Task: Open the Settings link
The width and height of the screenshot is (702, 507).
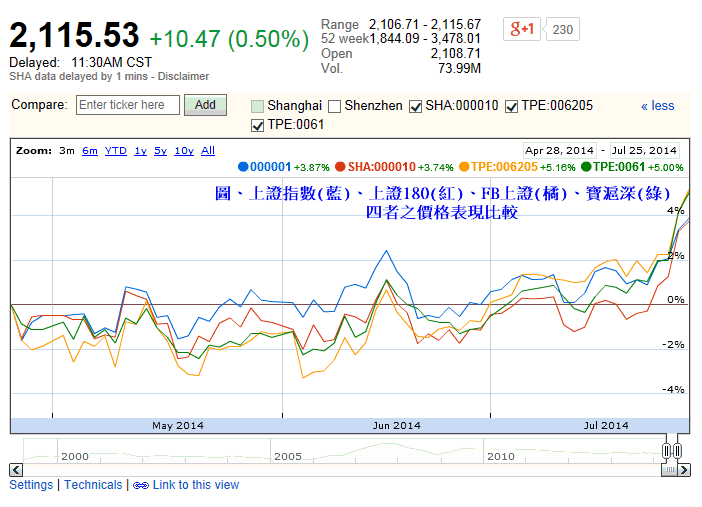Action: pyautogui.click(x=31, y=485)
